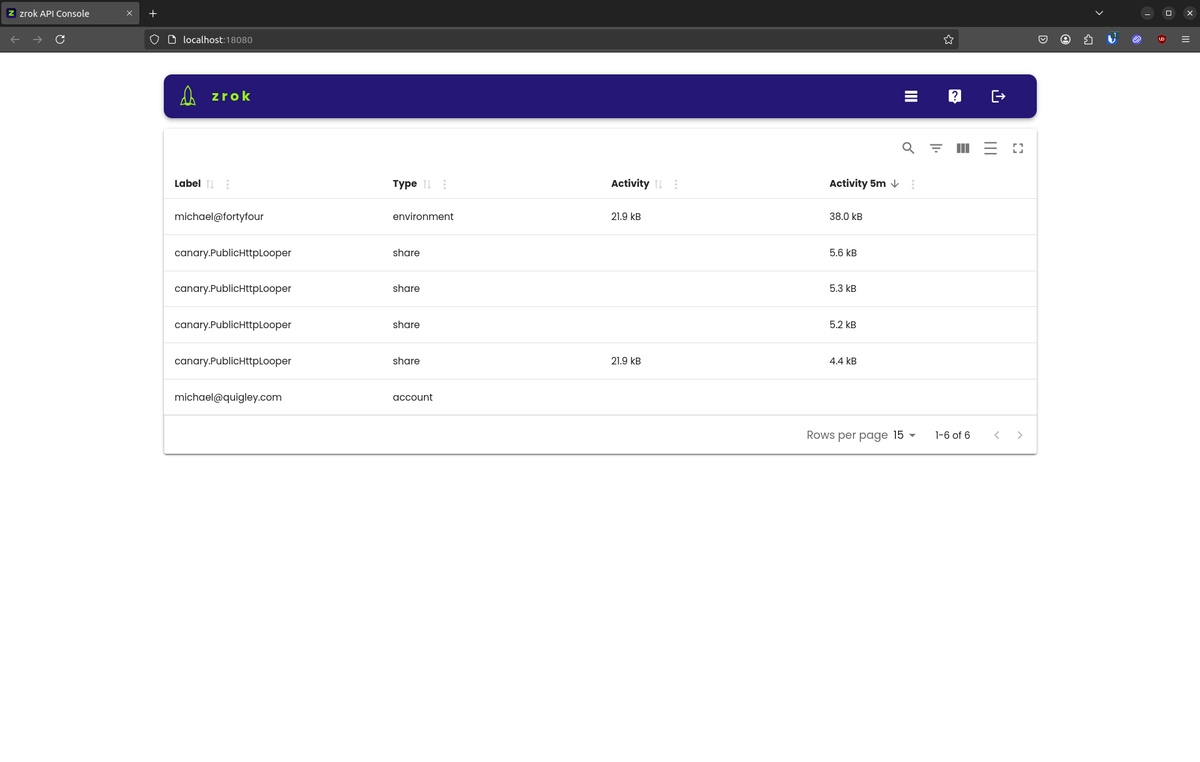Viewport: 1200px width, 762px height.
Task: Click the logout icon in the header
Action: pos(998,96)
